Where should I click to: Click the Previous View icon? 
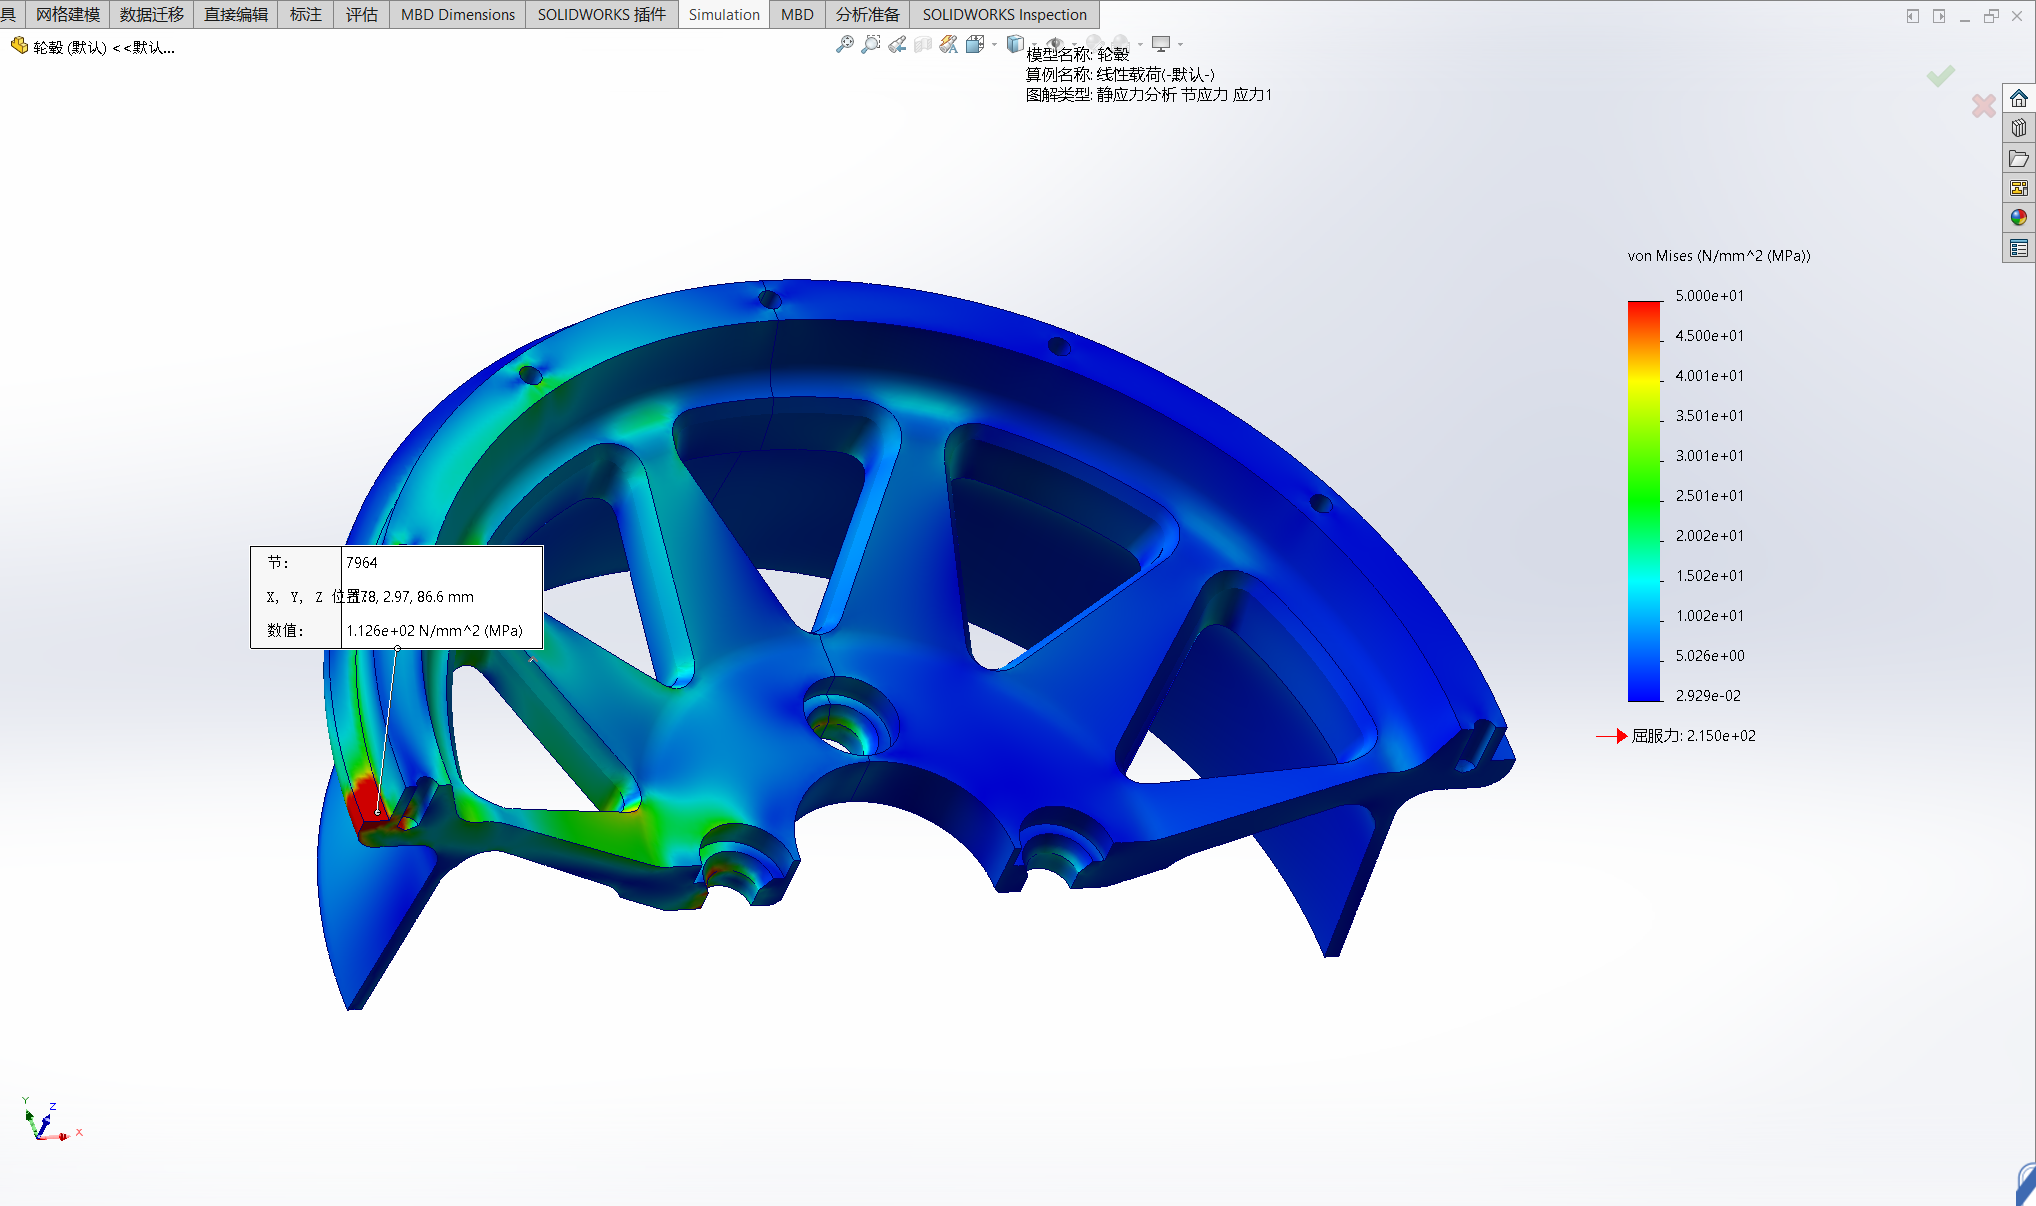click(x=897, y=44)
